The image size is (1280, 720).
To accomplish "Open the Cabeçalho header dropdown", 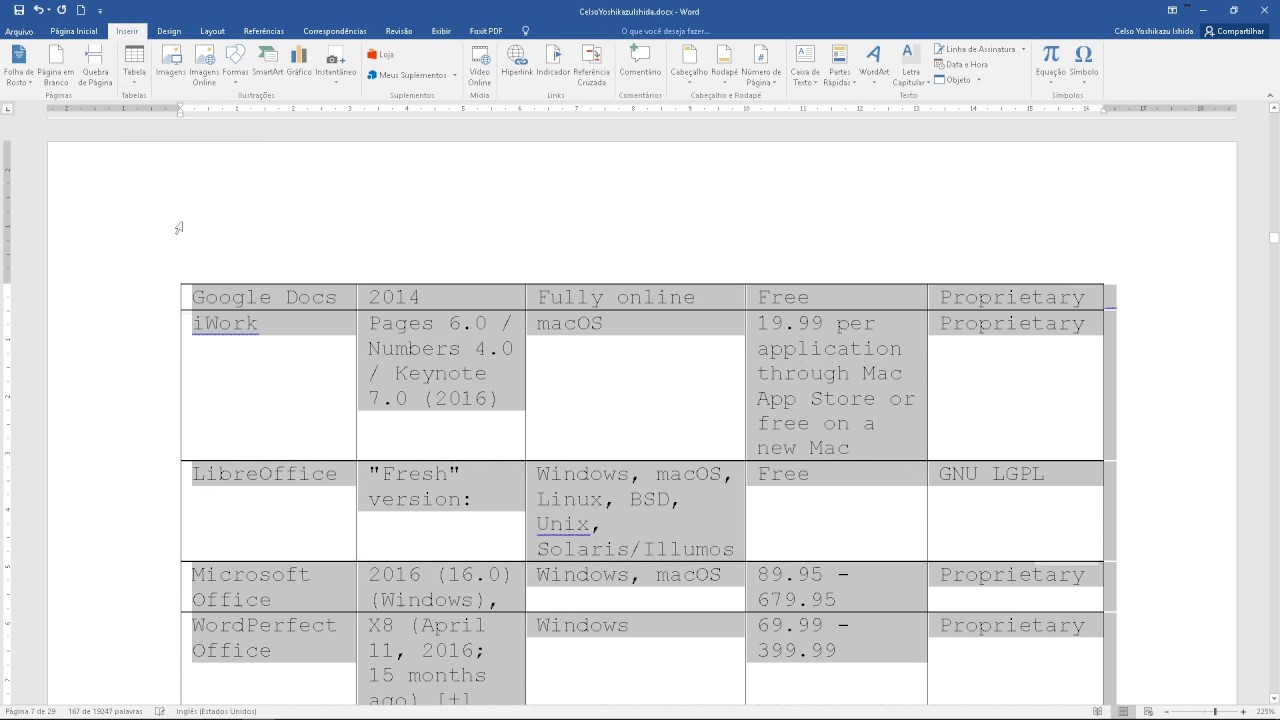I will coord(689,64).
